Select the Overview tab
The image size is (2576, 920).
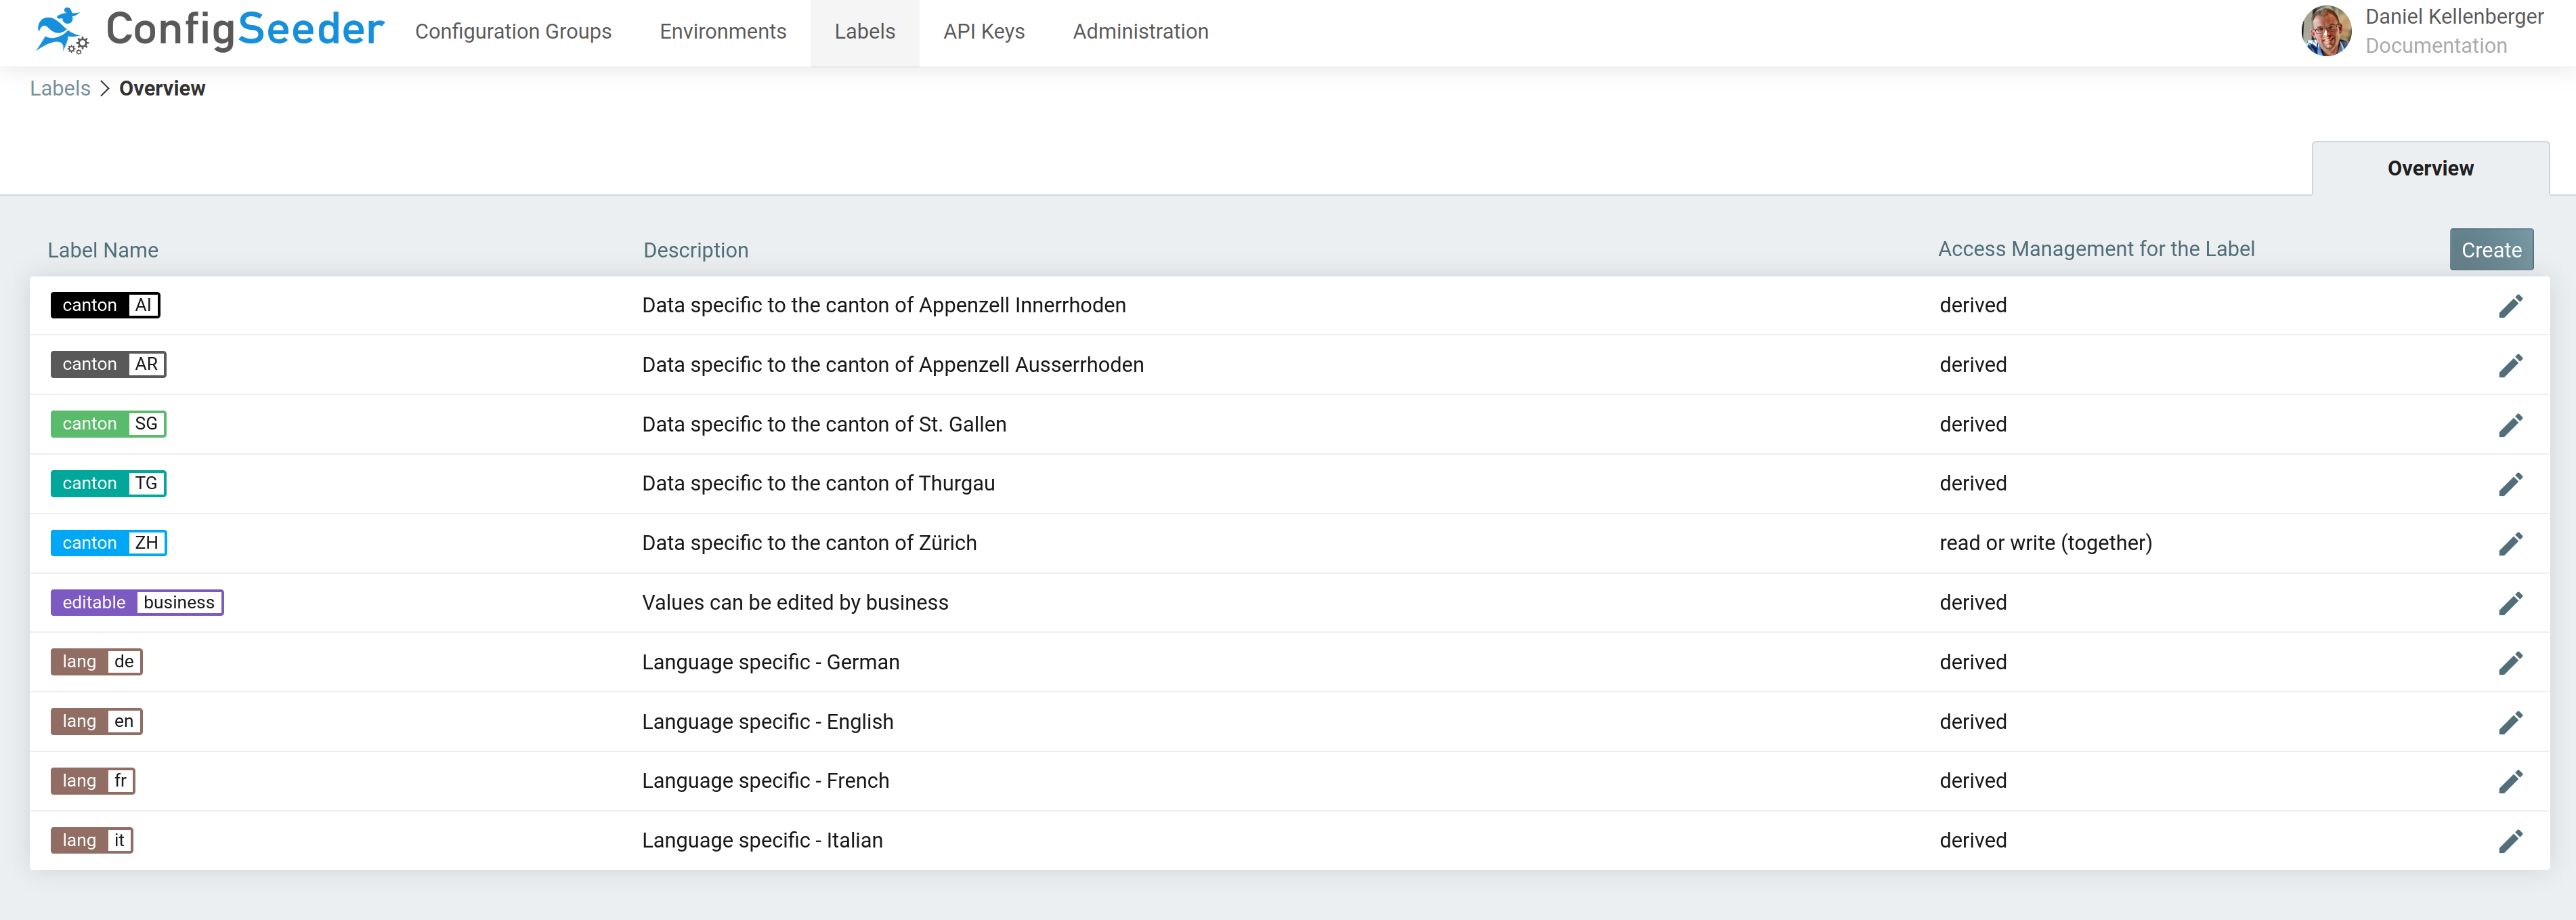(x=2430, y=169)
